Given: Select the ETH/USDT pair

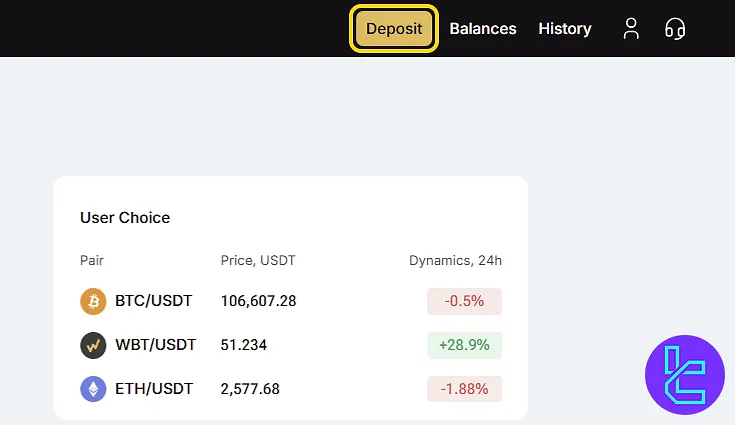Looking at the screenshot, I should coord(154,389).
